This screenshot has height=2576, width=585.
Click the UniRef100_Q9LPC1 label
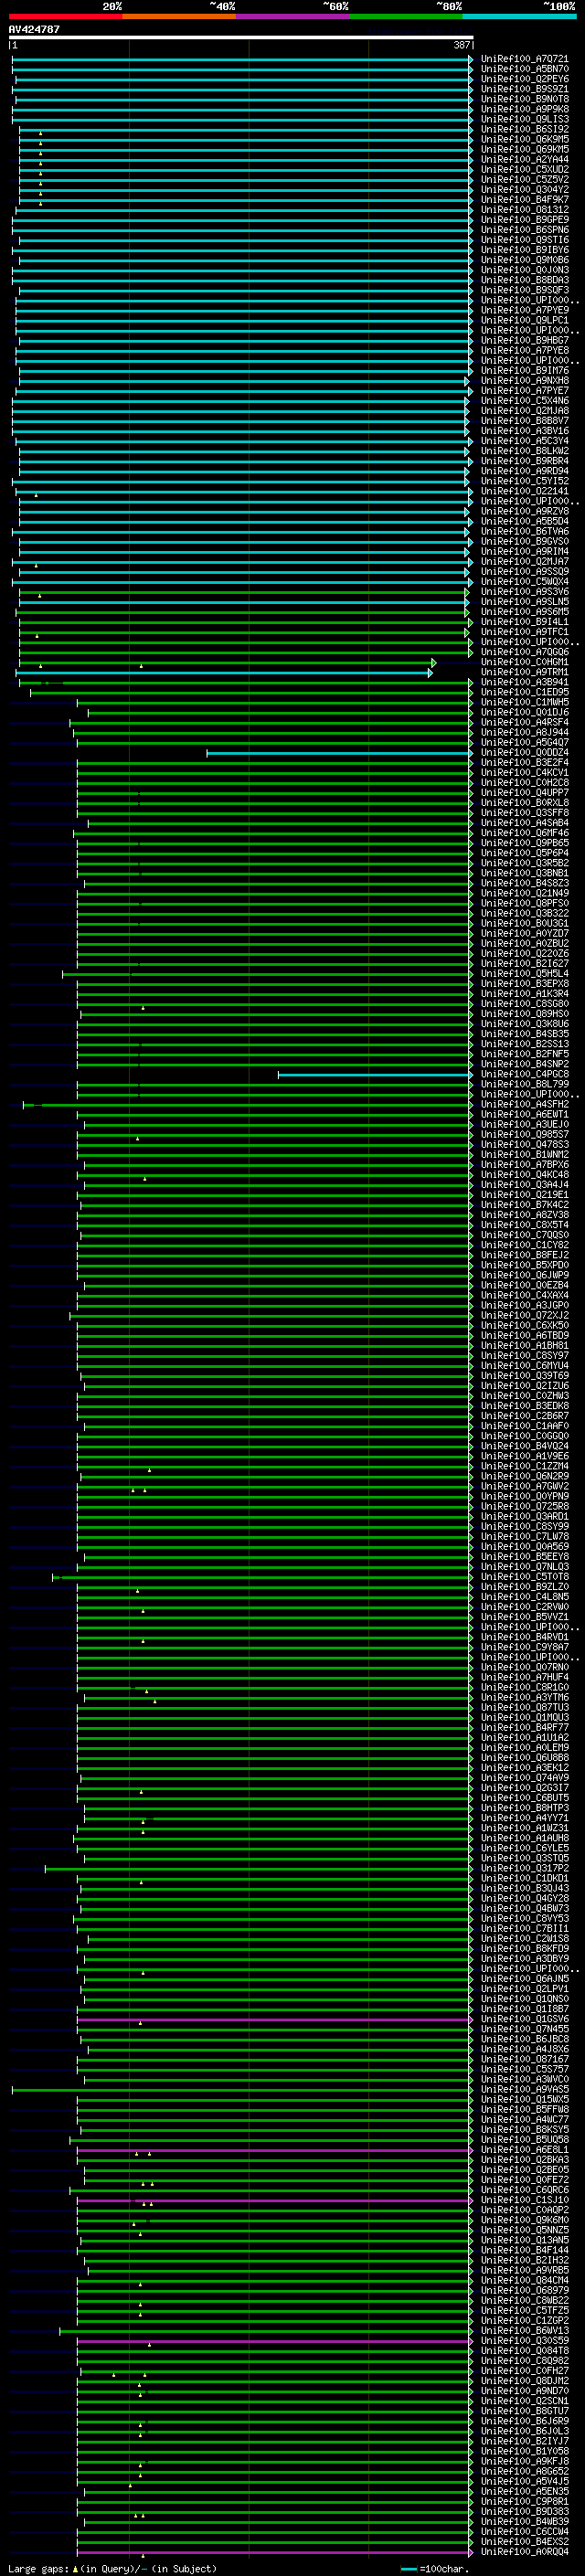525,320
